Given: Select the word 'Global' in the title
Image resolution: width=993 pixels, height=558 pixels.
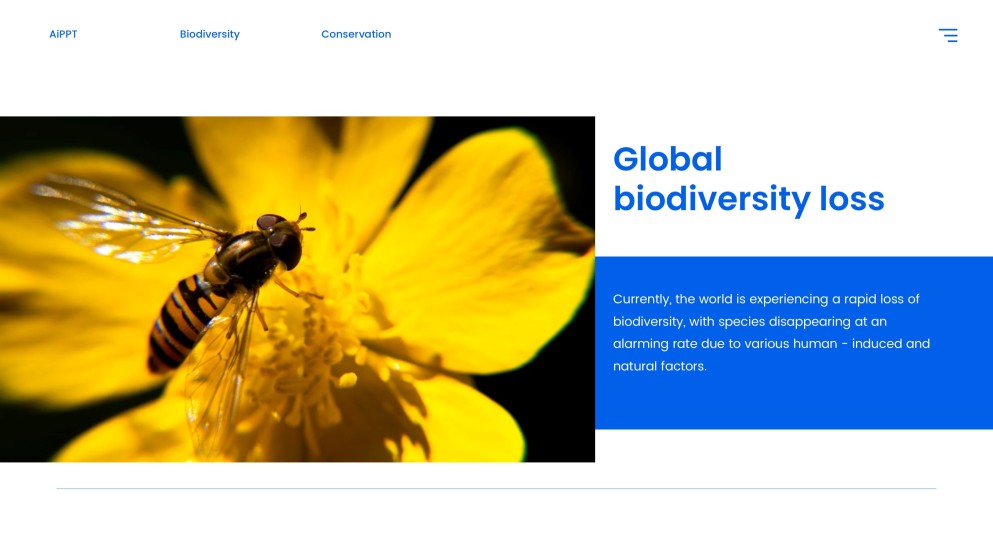Looking at the screenshot, I should (x=667, y=159).
